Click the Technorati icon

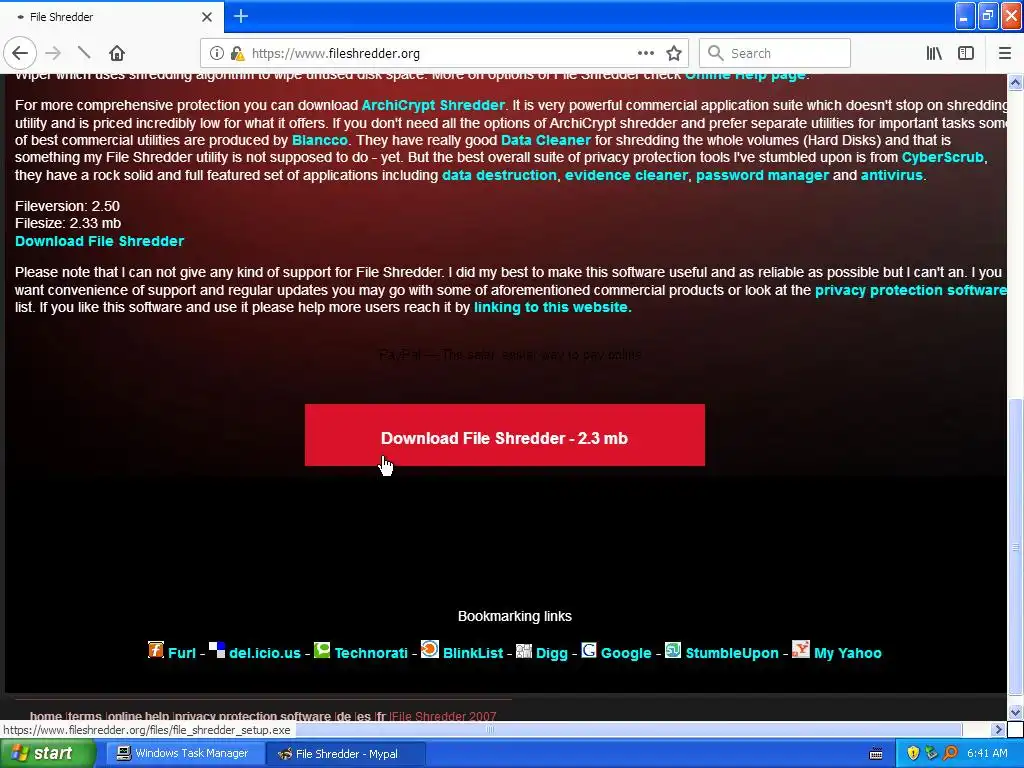322,650
